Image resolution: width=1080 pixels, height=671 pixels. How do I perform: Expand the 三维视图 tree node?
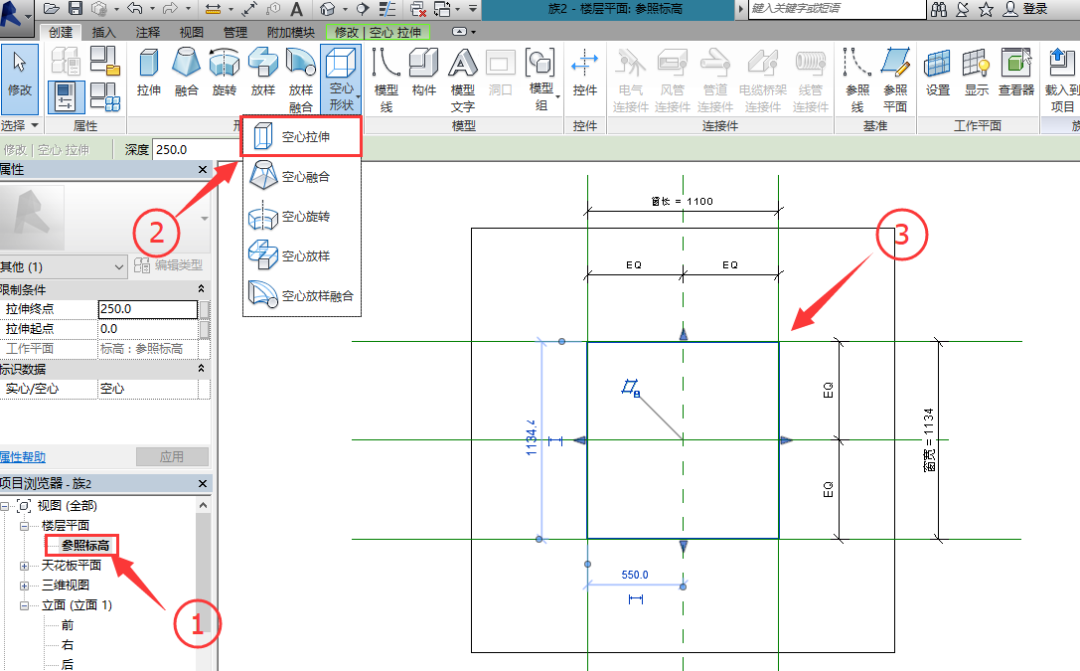point(24,586)
